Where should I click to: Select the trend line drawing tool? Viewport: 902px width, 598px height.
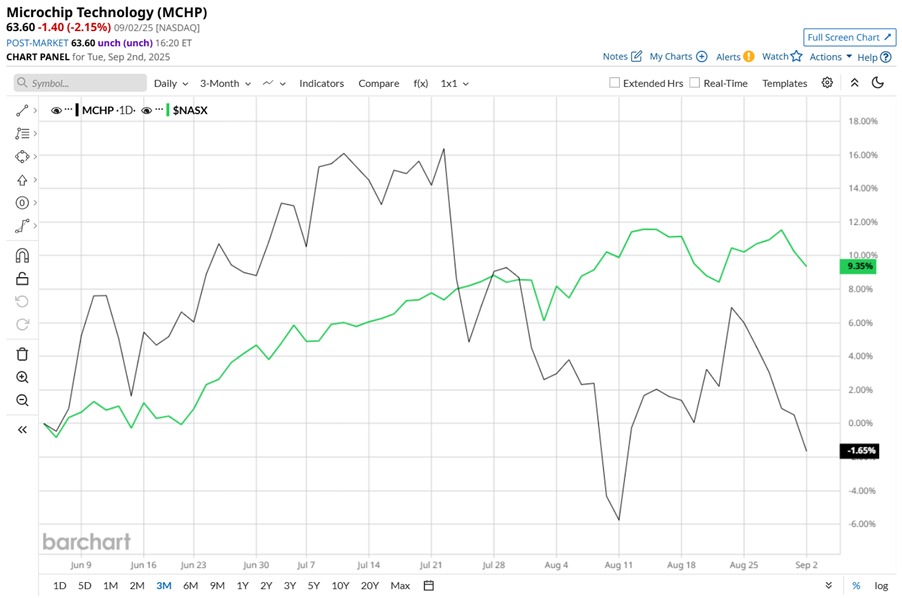pyautogui.click(x=22, y=110)
